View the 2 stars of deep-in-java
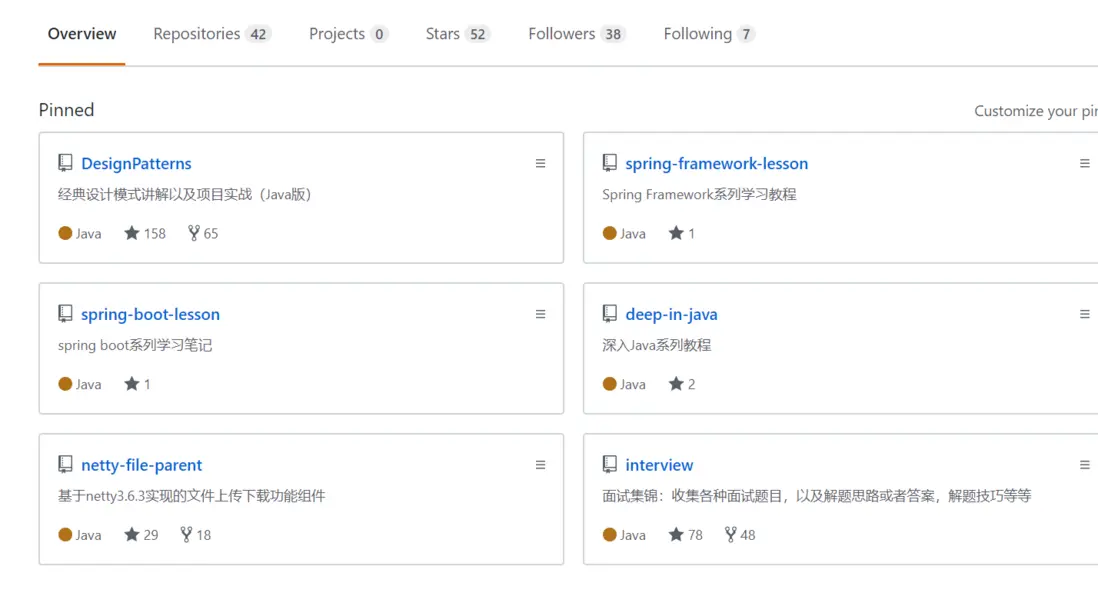Screen dimensions: 1098x593 (682, 384)
